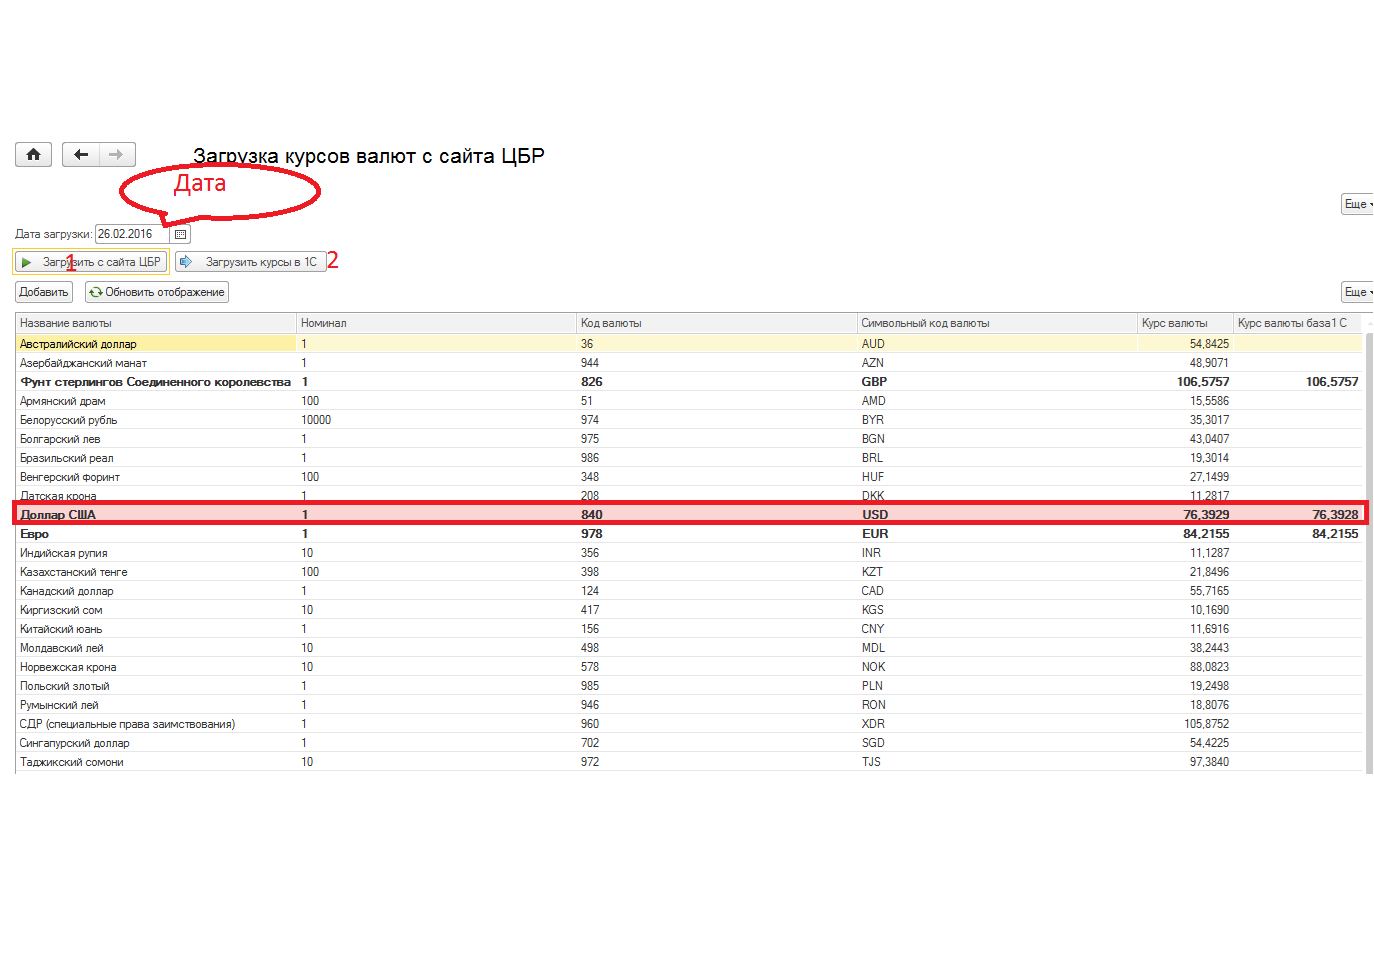Image resolution: width=1374 pixels, height=978 pixels.
Task: Sort by 'Название валюты' column header
Action: (x=156, y=323)
